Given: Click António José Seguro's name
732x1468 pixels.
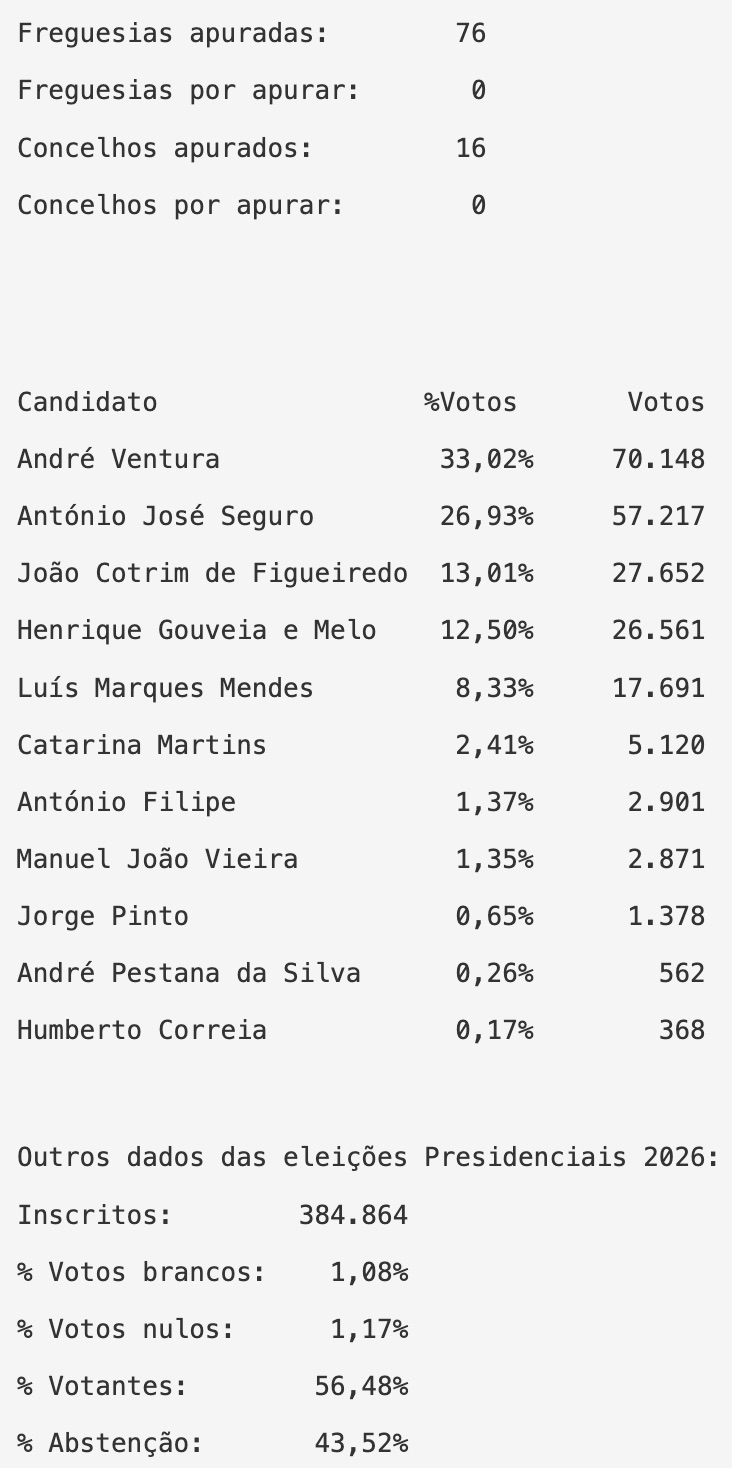Looking at the screenshot, I should pos(165,516).
